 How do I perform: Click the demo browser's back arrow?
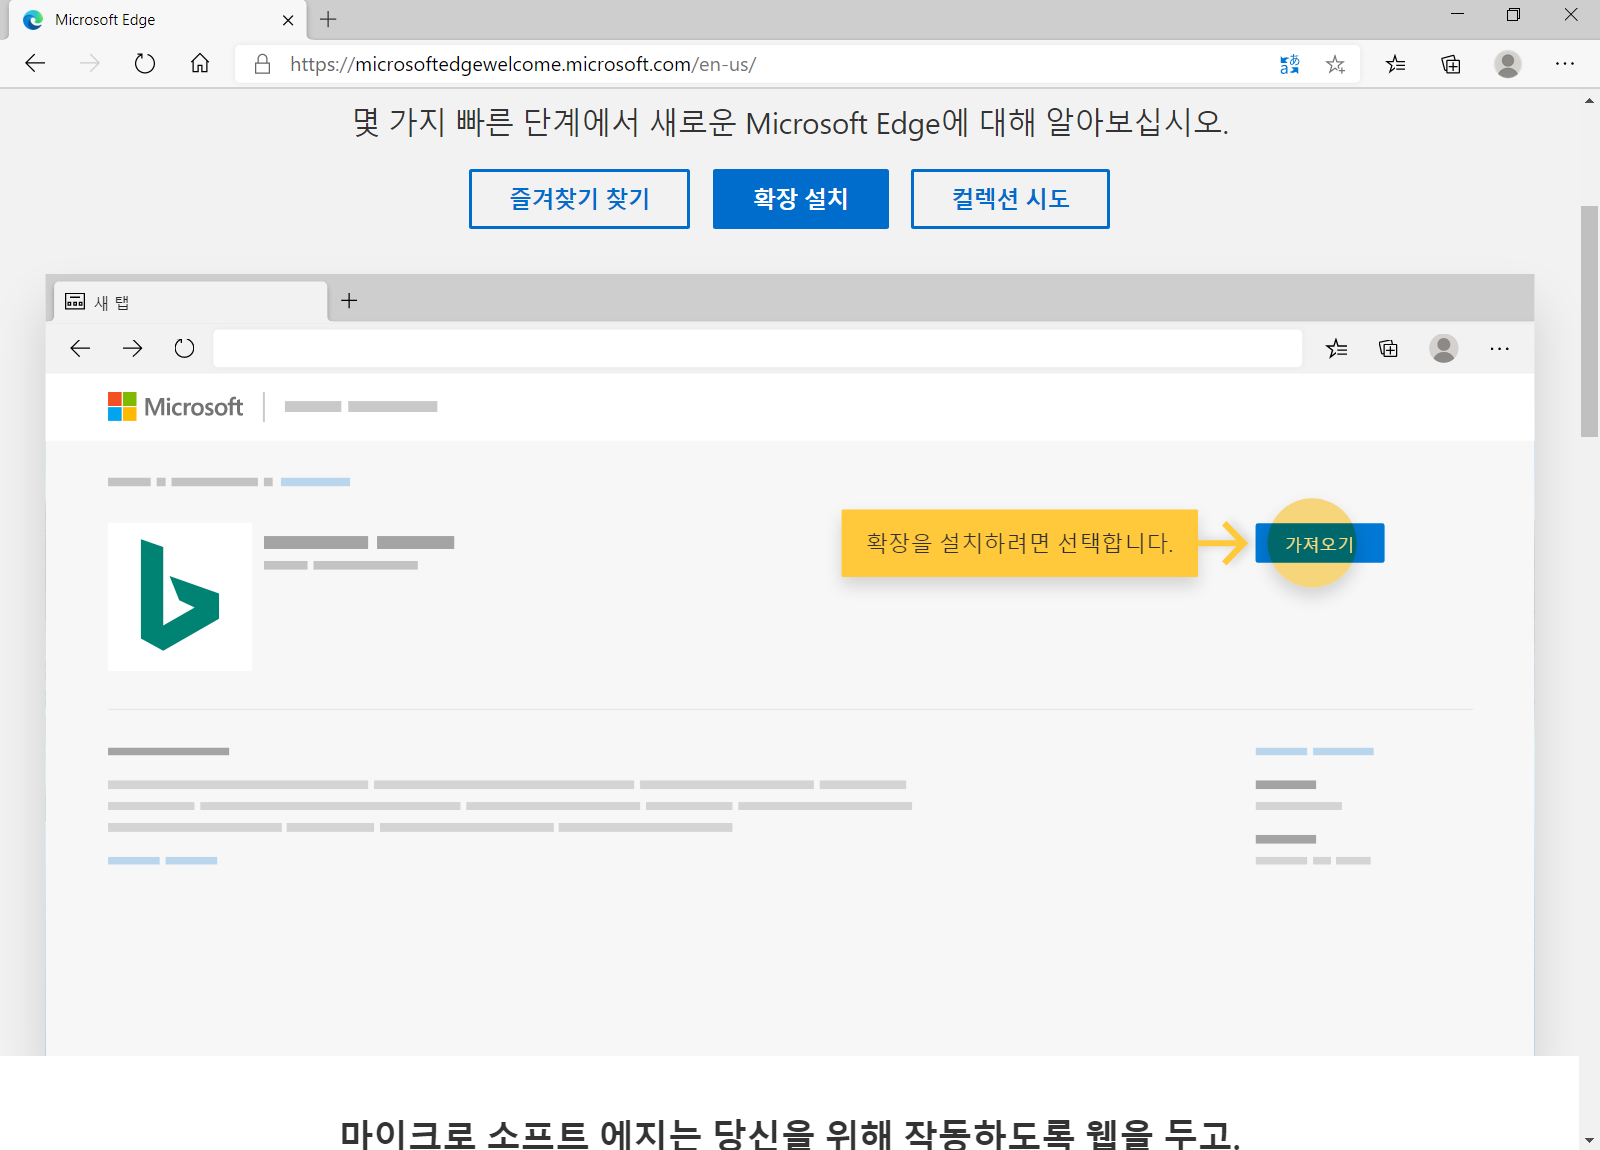click(x=80, y=348)
